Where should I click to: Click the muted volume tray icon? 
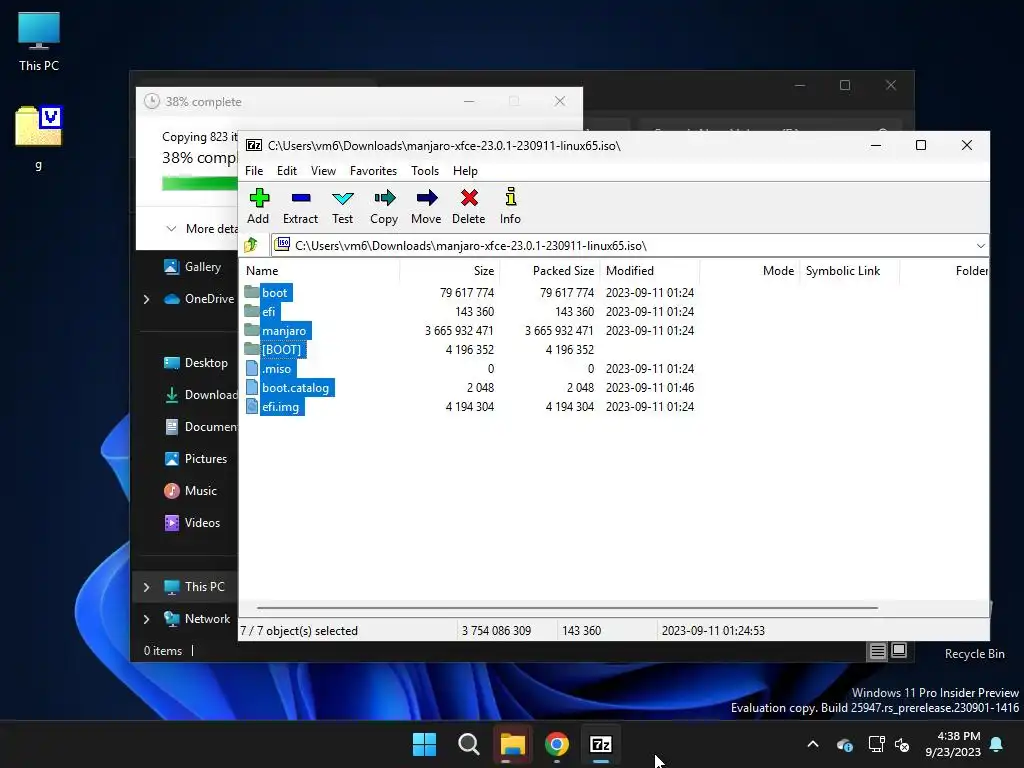click(902, 744)
